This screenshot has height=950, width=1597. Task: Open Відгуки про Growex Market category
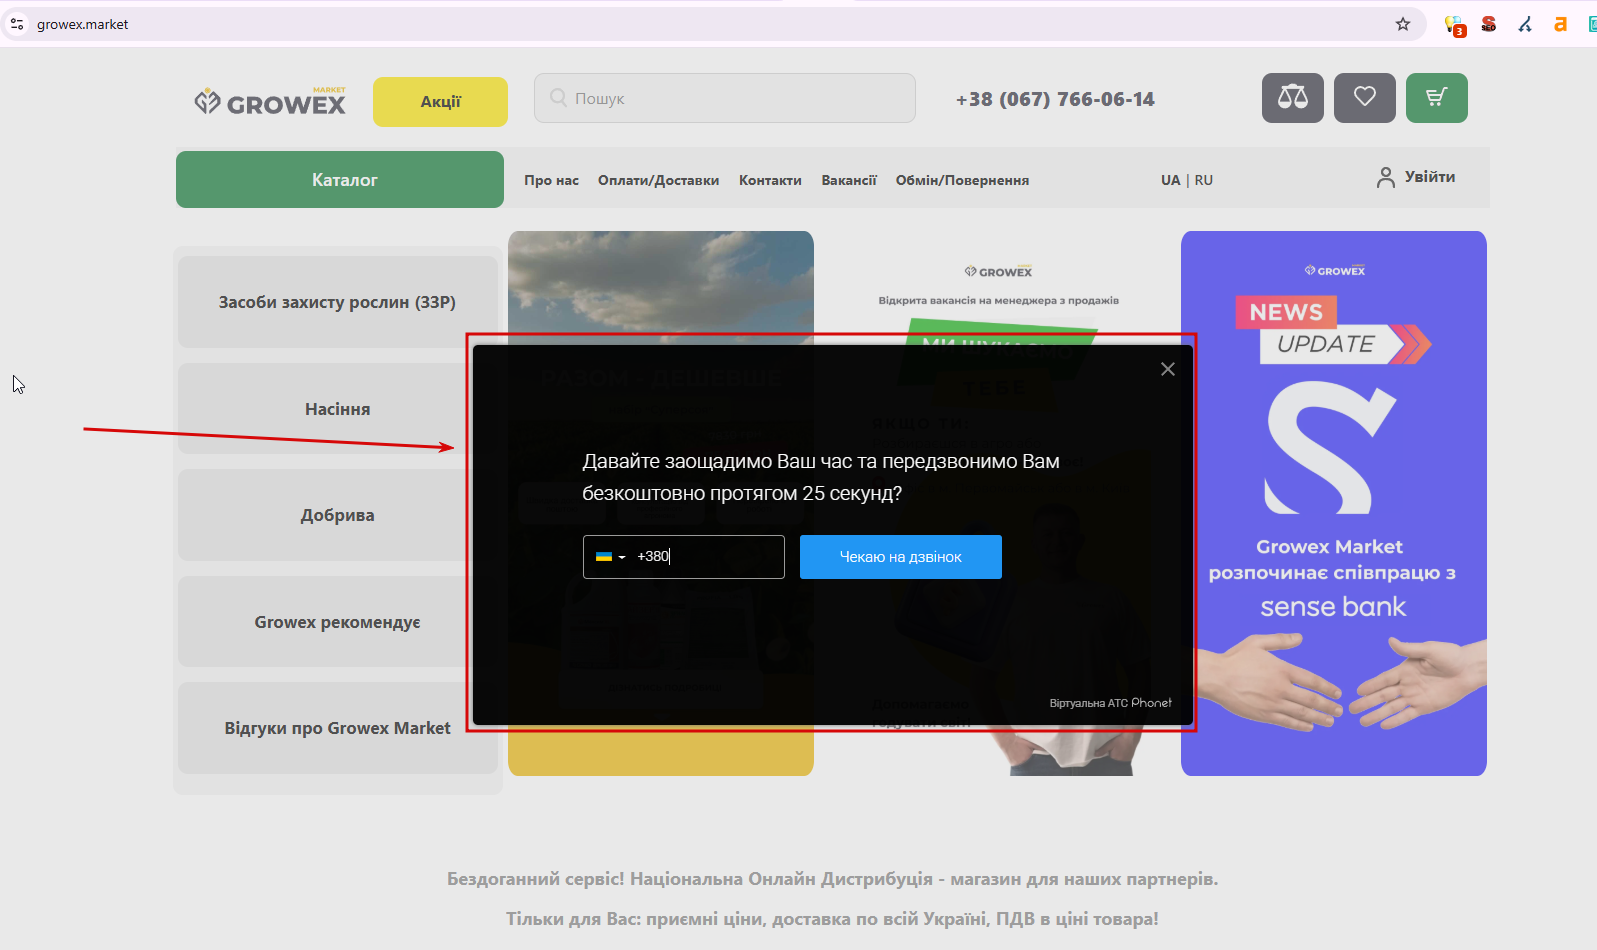click(x=338, y=728)
